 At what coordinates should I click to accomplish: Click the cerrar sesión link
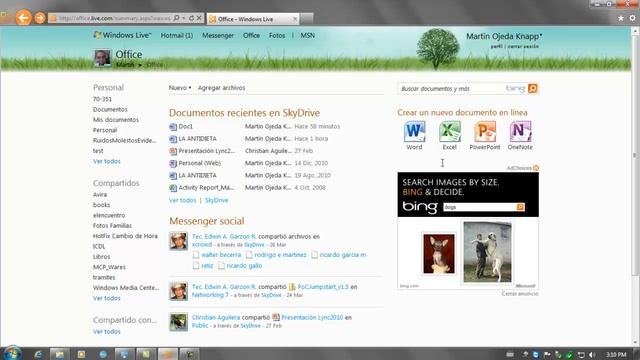523,46
